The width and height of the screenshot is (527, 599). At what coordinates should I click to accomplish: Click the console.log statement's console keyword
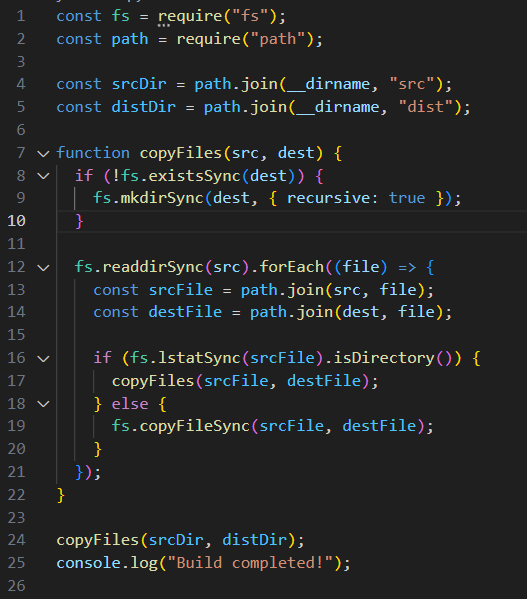pyautogui.click(x=88, y=563)
